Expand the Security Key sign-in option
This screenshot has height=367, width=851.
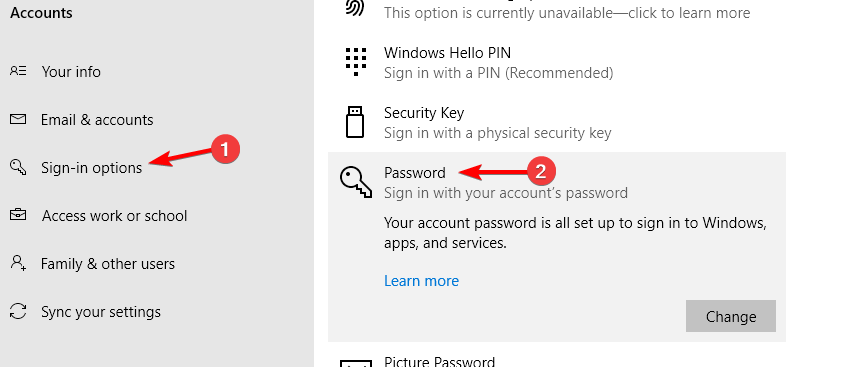(557, 122)
